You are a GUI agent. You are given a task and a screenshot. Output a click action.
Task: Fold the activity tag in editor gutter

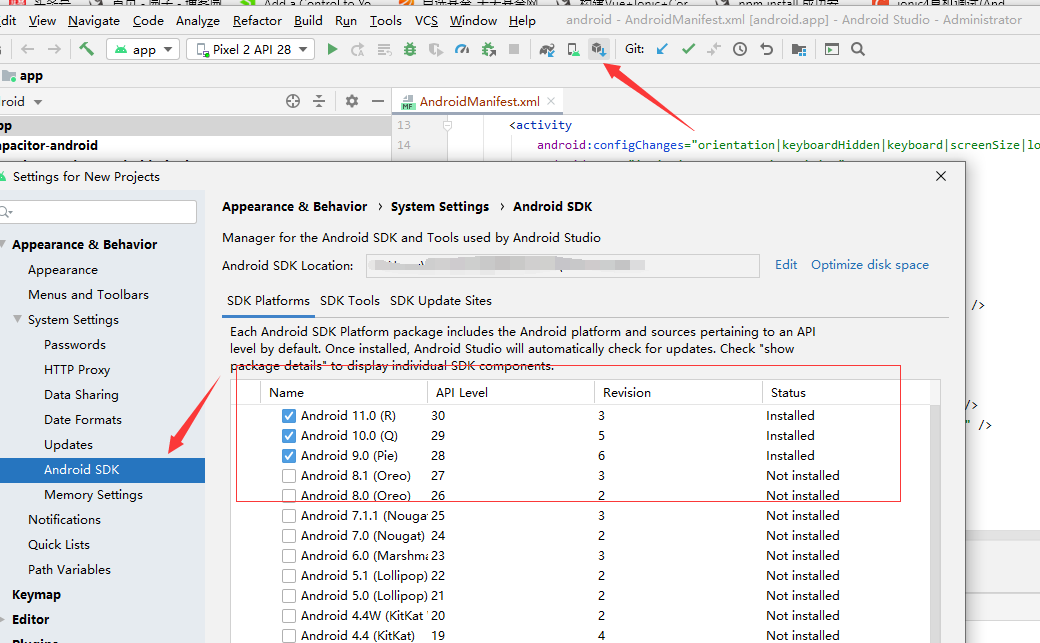tap(448, 125)
